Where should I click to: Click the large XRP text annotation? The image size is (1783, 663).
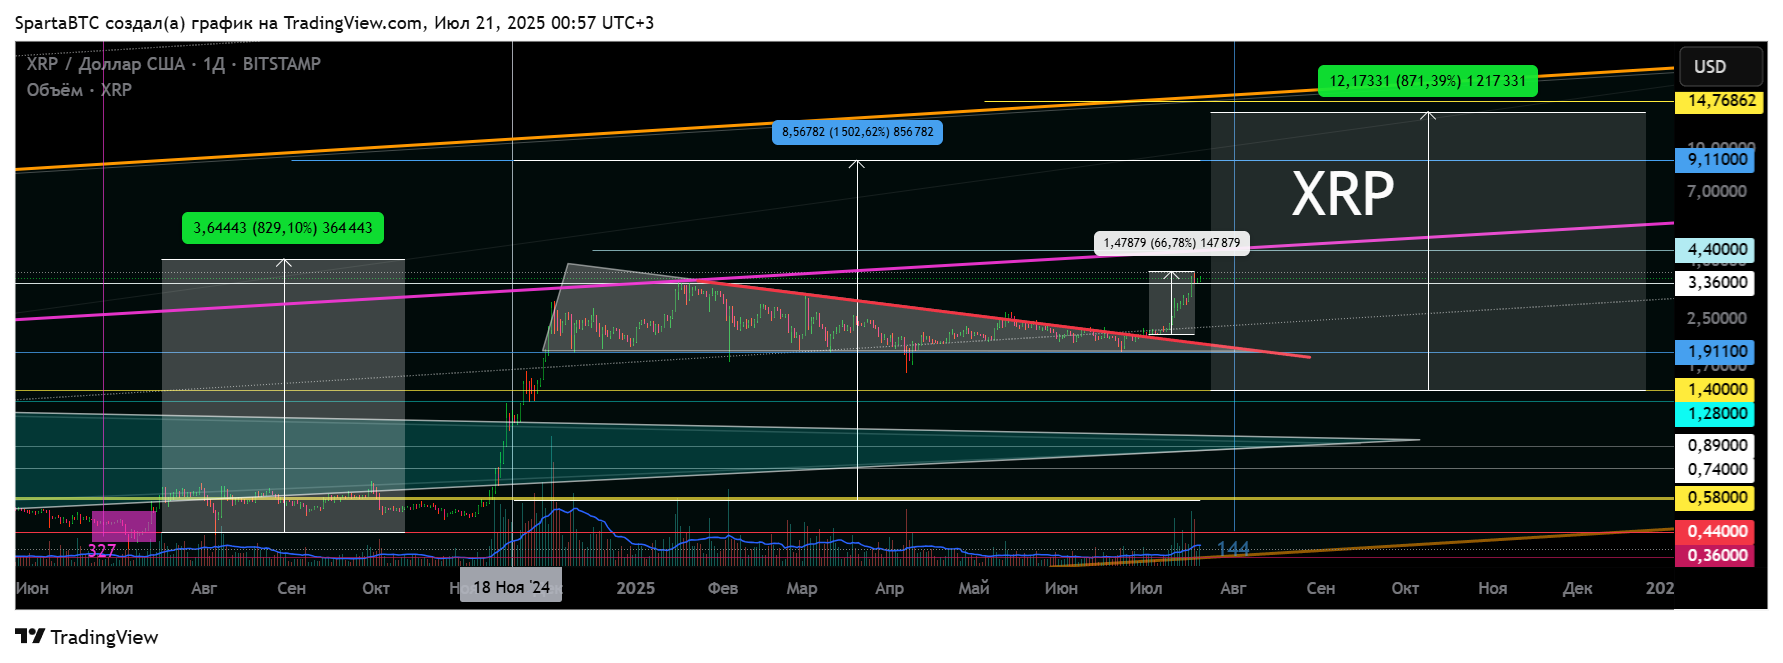(1343, 194)
